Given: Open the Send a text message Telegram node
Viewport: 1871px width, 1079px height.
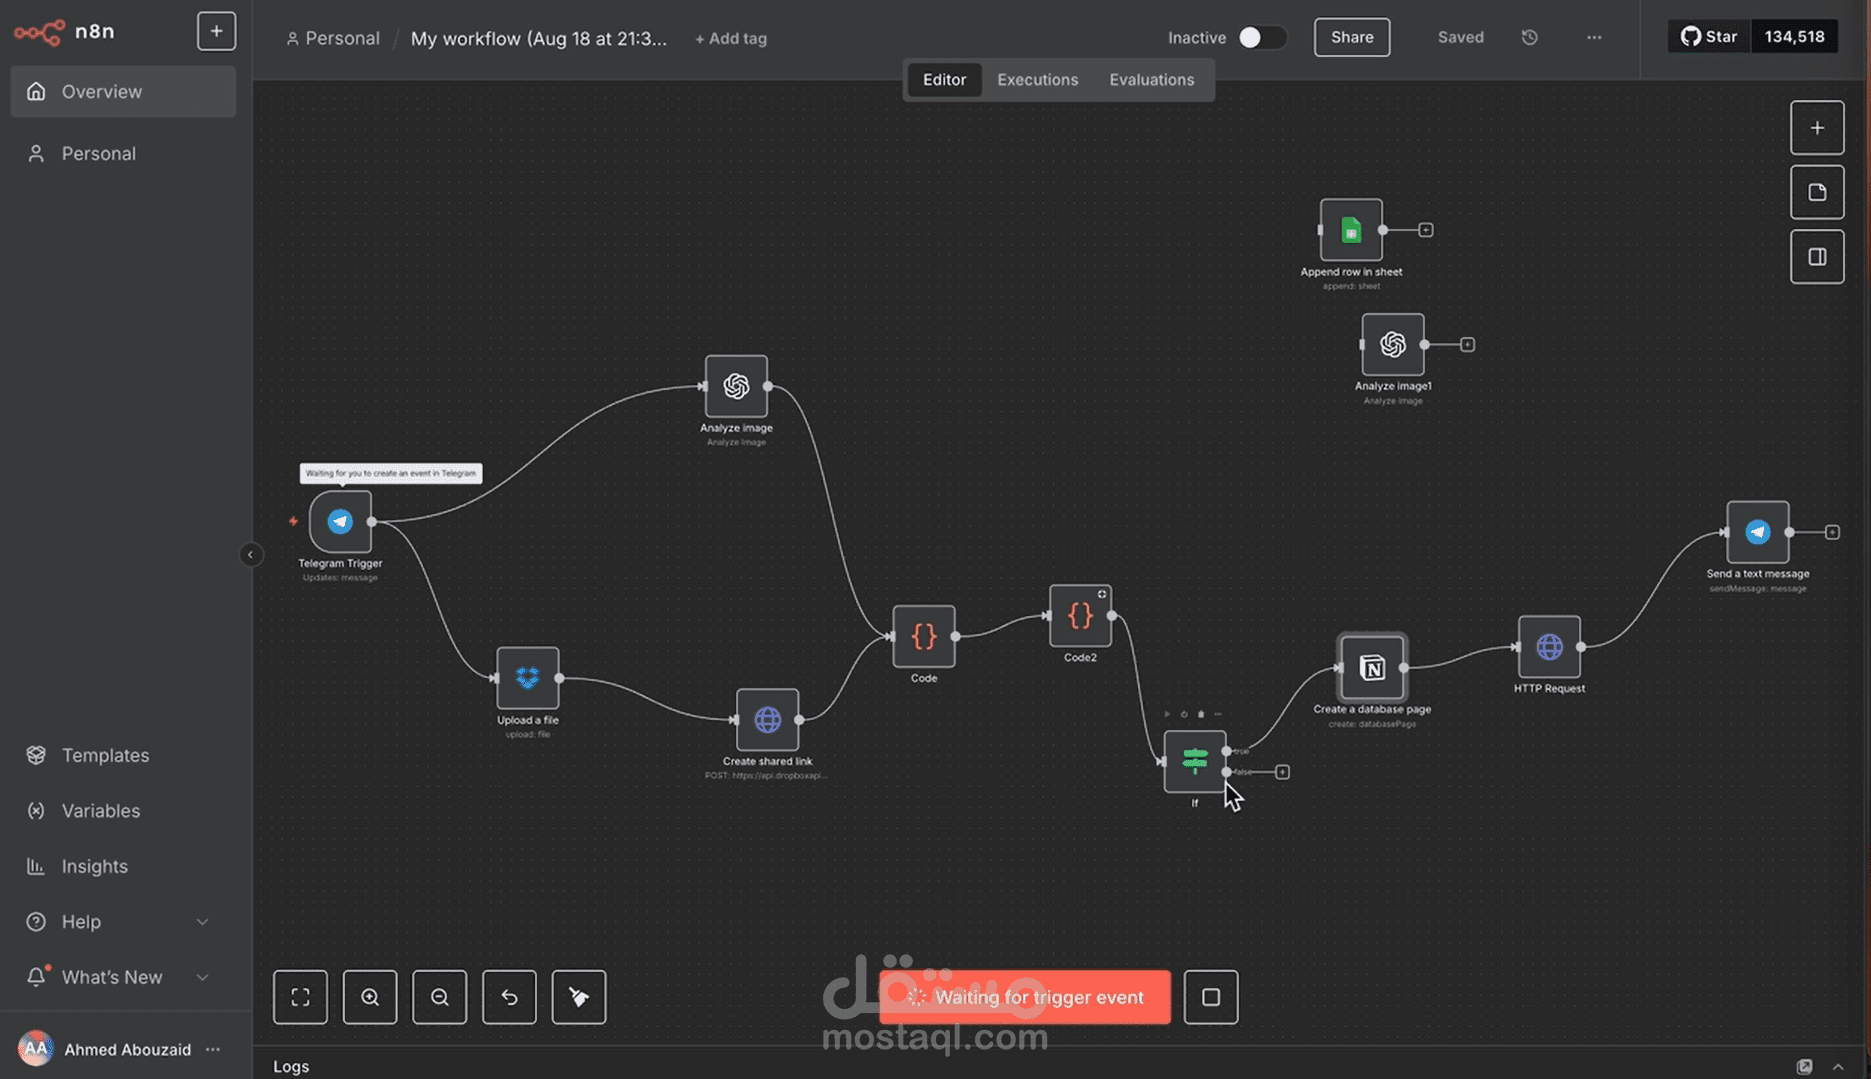Looking at the screenshot, I should (x=1757, y=532).
